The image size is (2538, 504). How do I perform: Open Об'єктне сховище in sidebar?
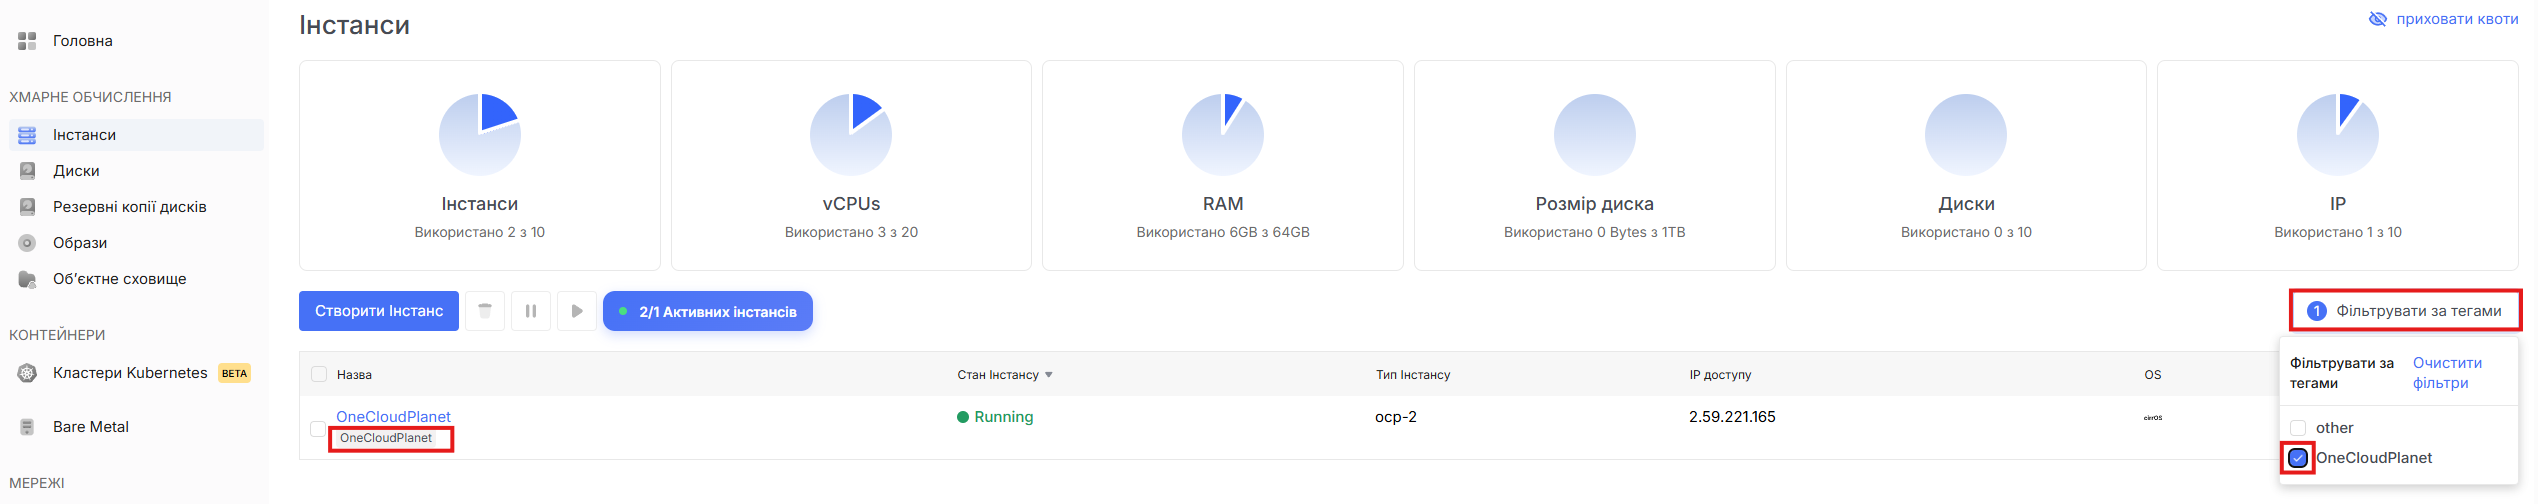click(119, 279)
